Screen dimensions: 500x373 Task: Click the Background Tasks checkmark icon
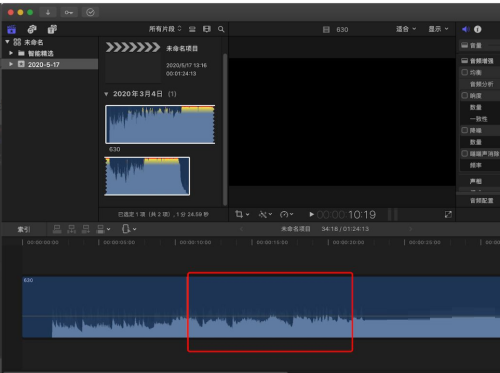coord(90,12)
